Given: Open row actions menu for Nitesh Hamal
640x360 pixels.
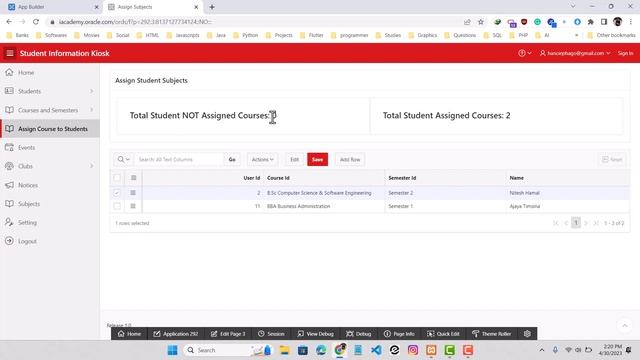Looking at the screenshot, I should click(133, 193).
